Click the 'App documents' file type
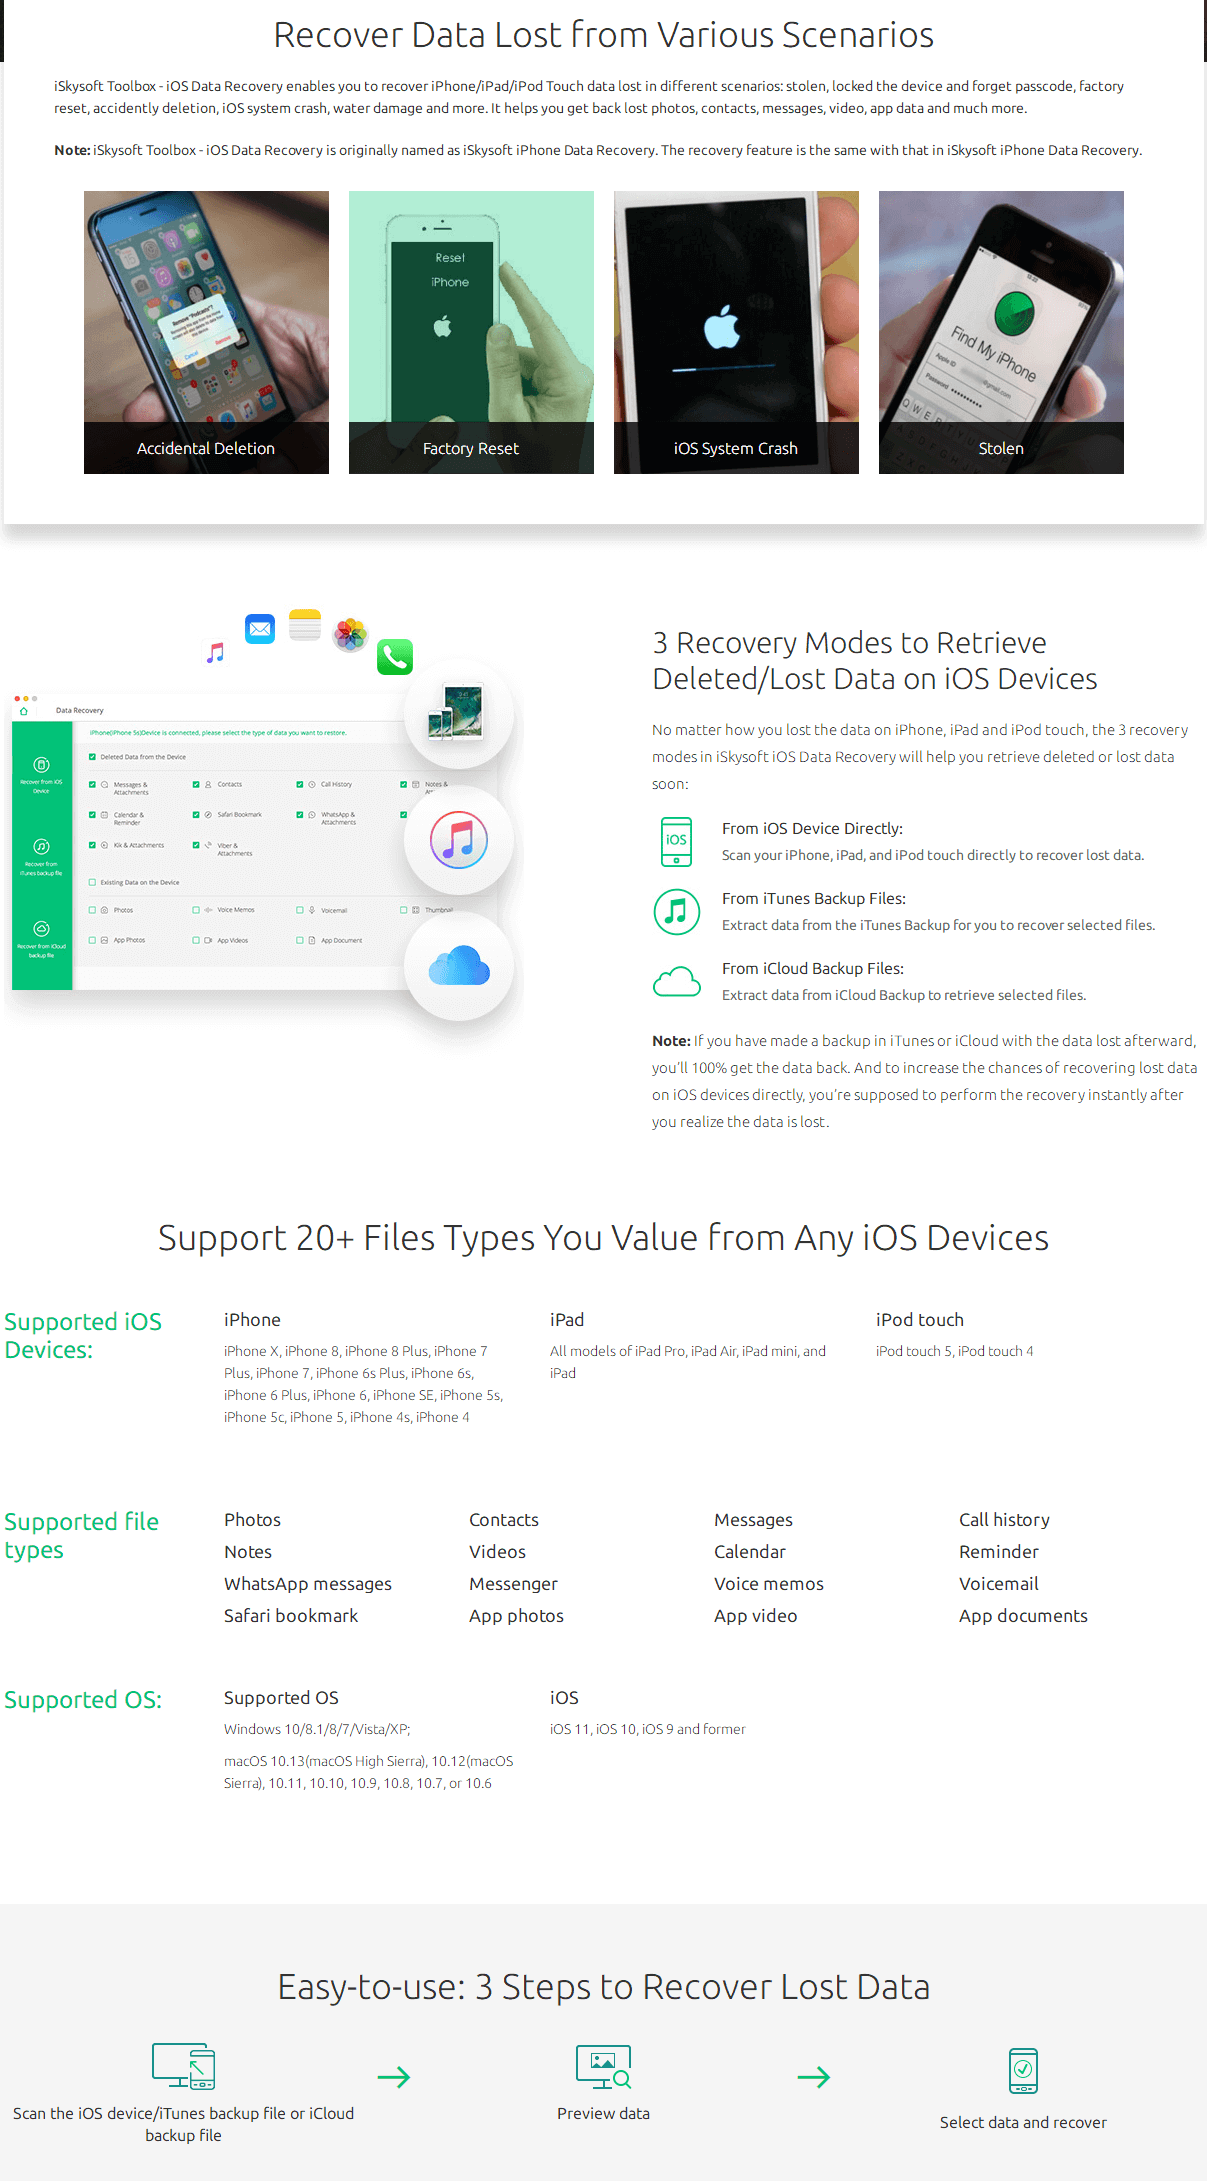The image size is (1207, 2181). (1023, 1616)
